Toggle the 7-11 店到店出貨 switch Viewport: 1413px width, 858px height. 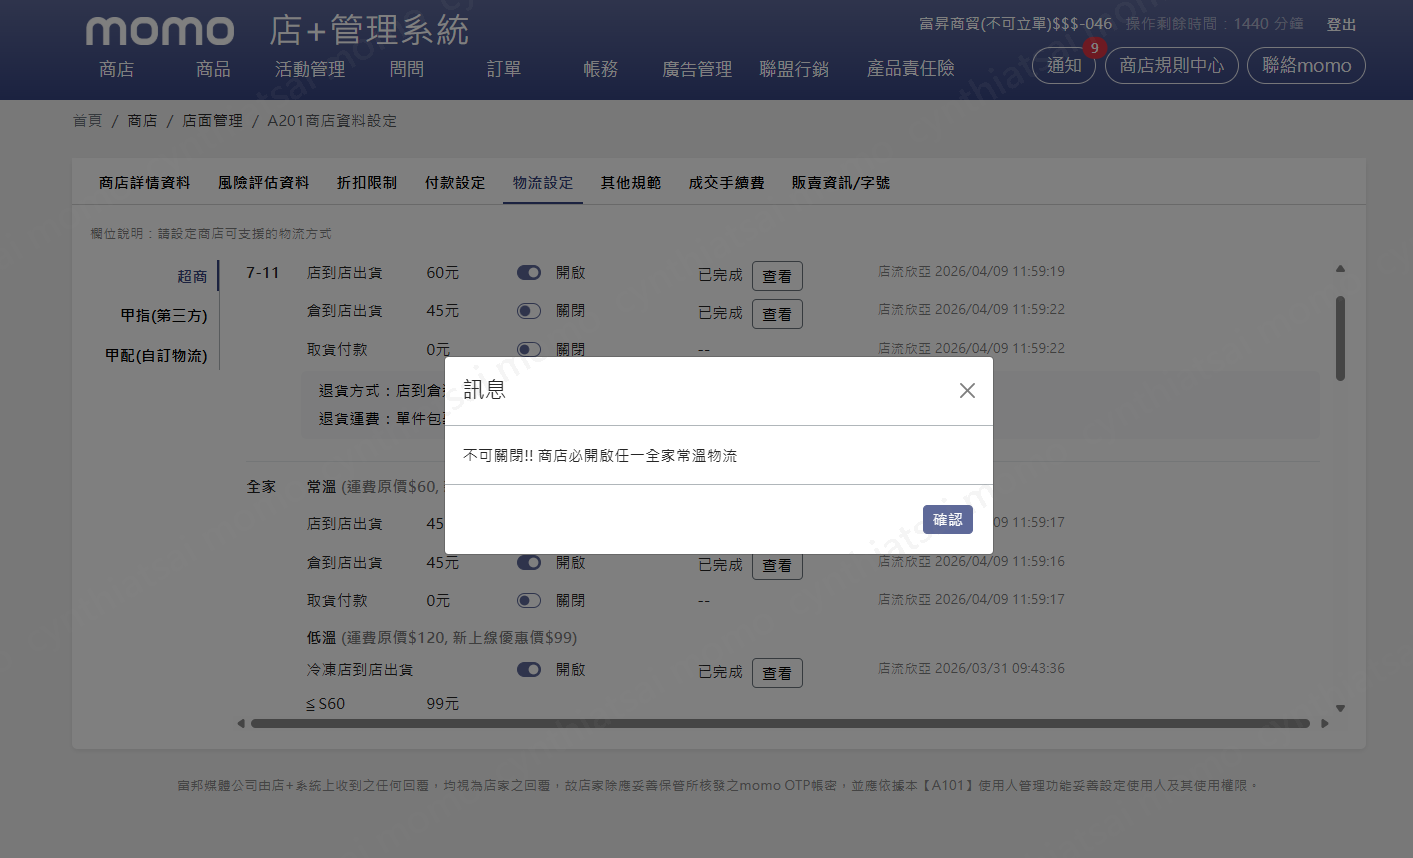[x=529, y=273]
